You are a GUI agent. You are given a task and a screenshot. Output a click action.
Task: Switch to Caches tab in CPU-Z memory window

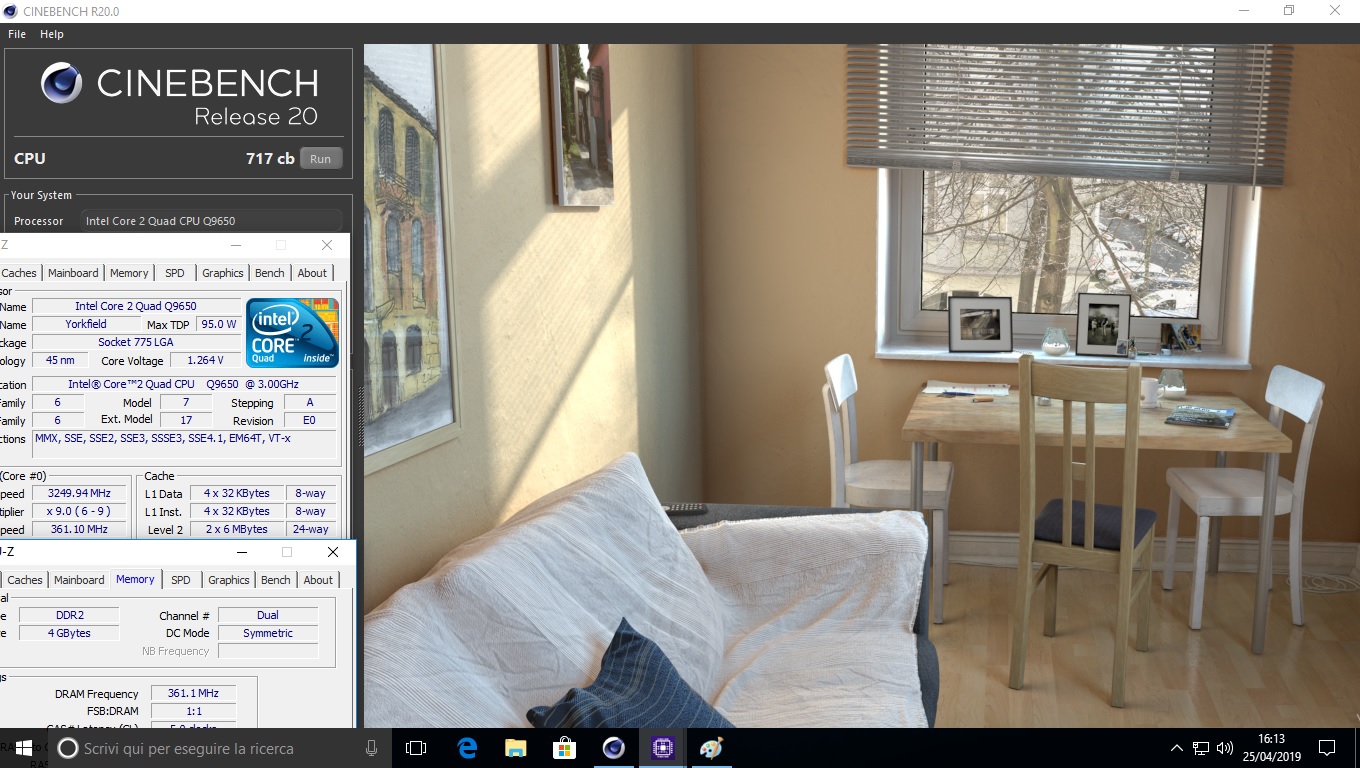(25, 580)
